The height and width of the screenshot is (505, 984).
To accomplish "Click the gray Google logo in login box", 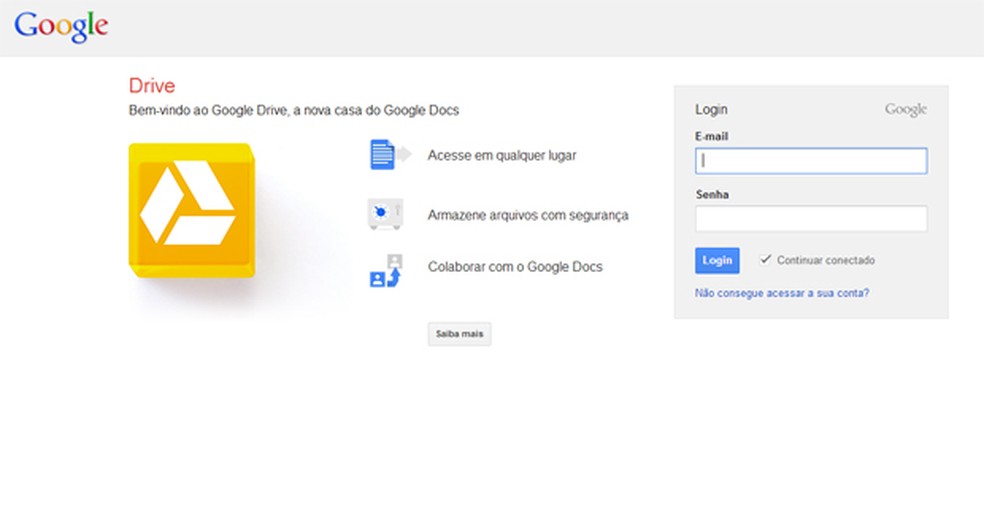I will pyautogui.click(x=906, y=110).
